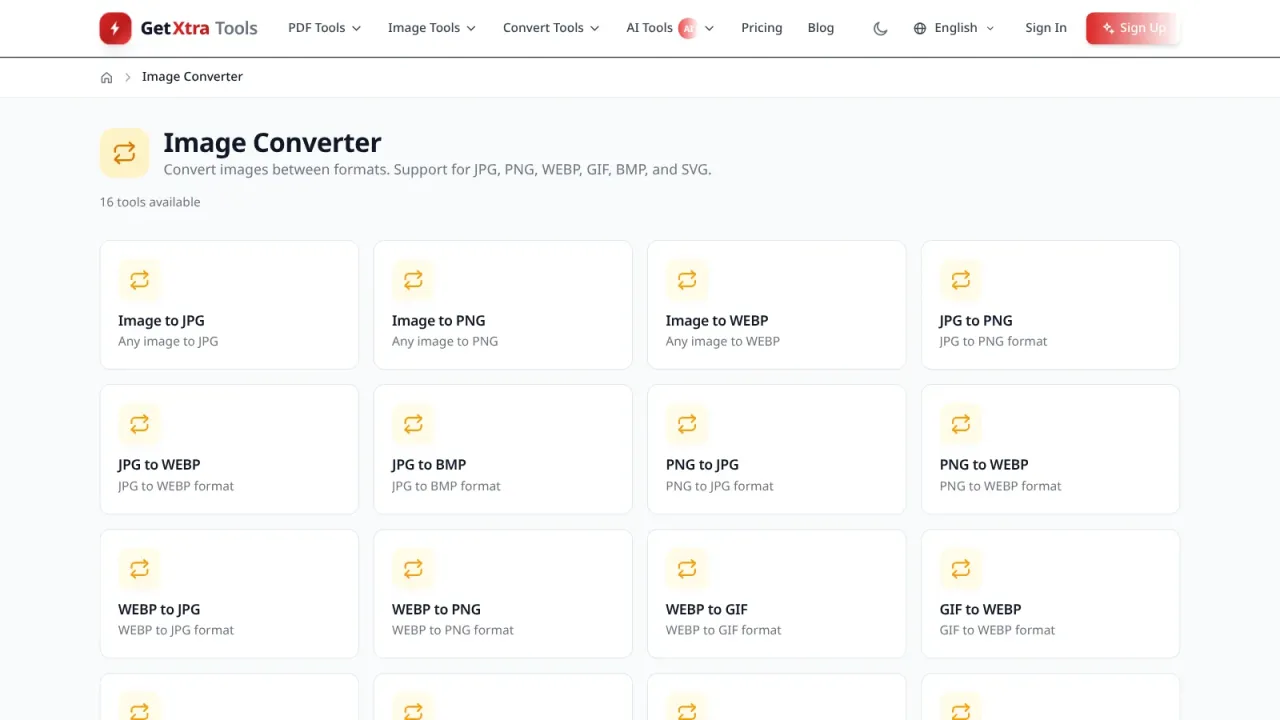The height and width of the screenshot is (720, 1280).
Task: Expand the PDF Tools dropdown menu
Action: click(x=325, y=28)
